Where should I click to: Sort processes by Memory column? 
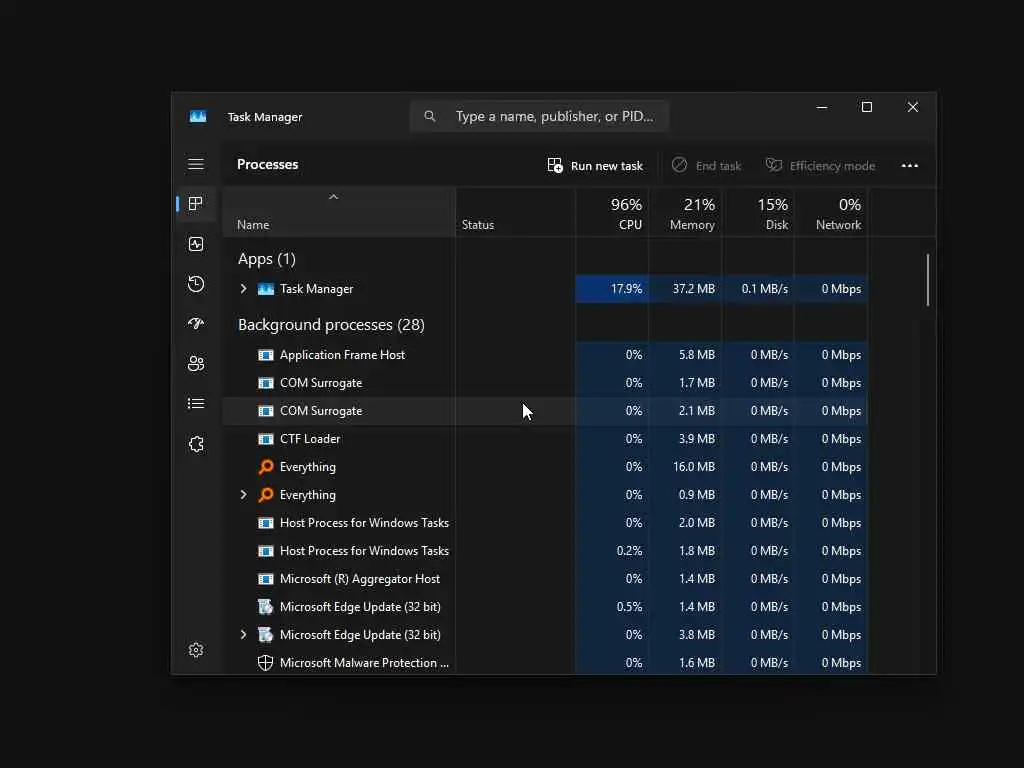685,213
